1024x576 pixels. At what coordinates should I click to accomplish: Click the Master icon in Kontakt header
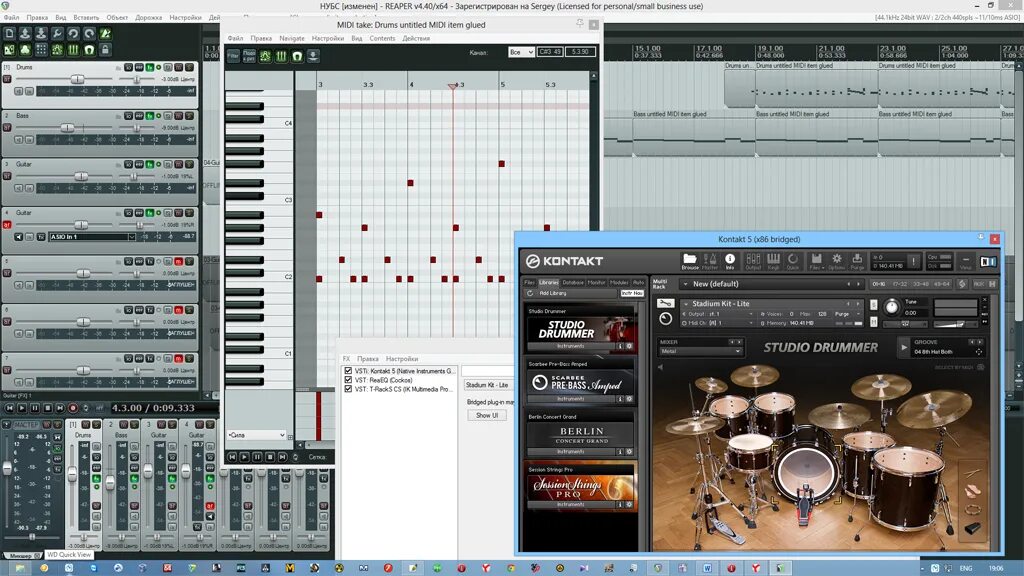pyautogui.click(x=710, y=261)
